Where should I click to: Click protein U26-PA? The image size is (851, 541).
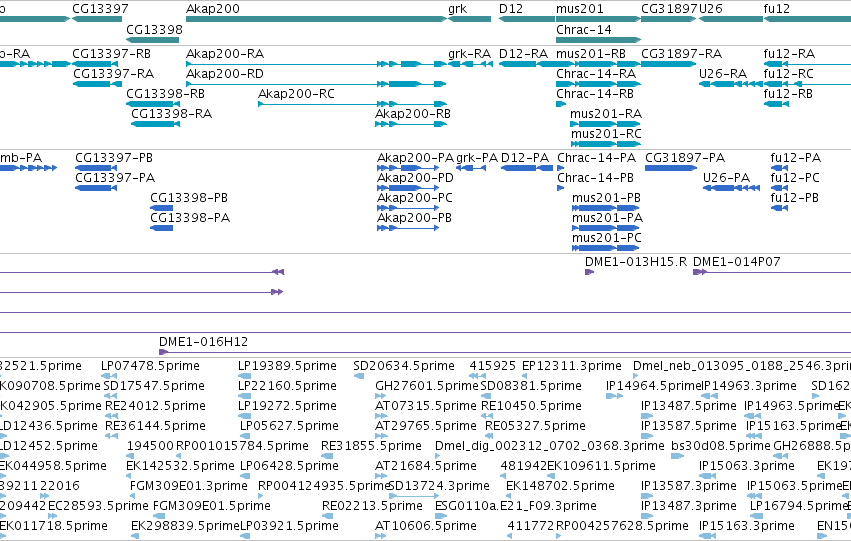(x=731, y=188)
